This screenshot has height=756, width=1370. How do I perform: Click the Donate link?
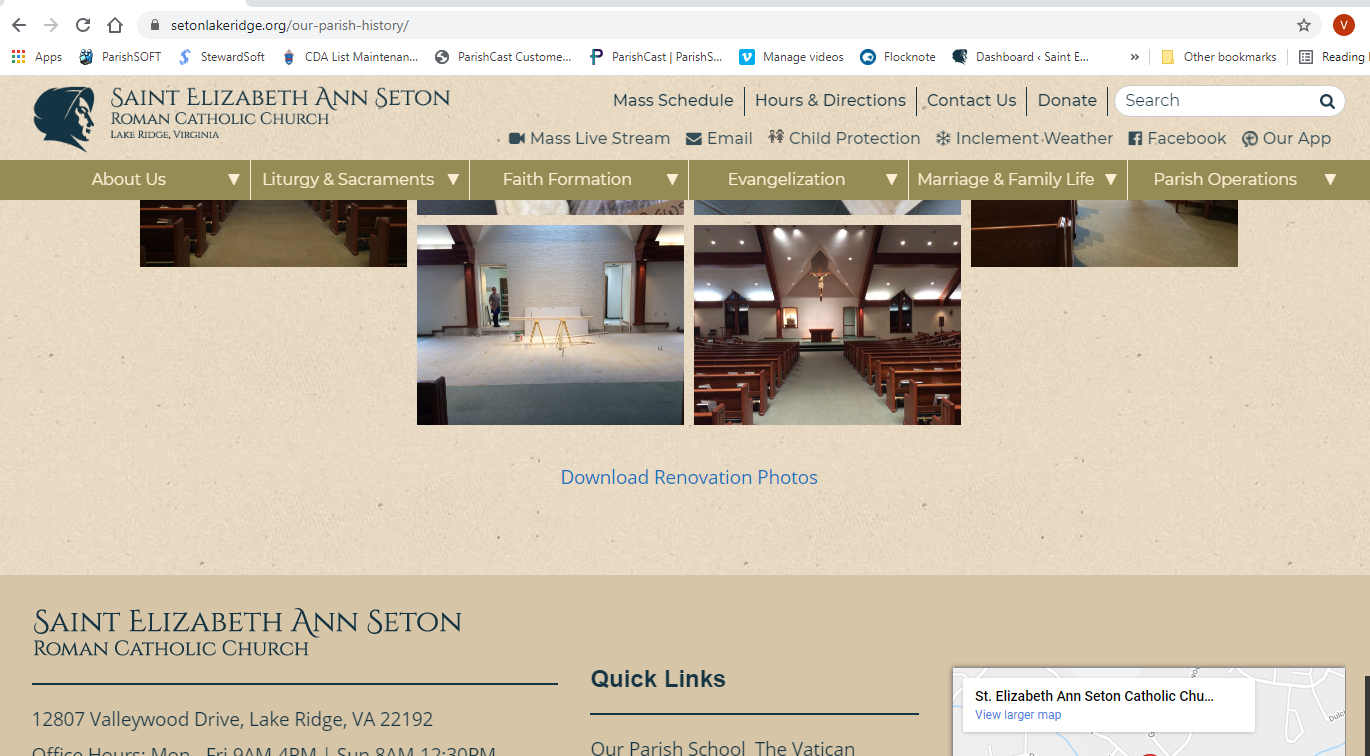coord(1066,100)
